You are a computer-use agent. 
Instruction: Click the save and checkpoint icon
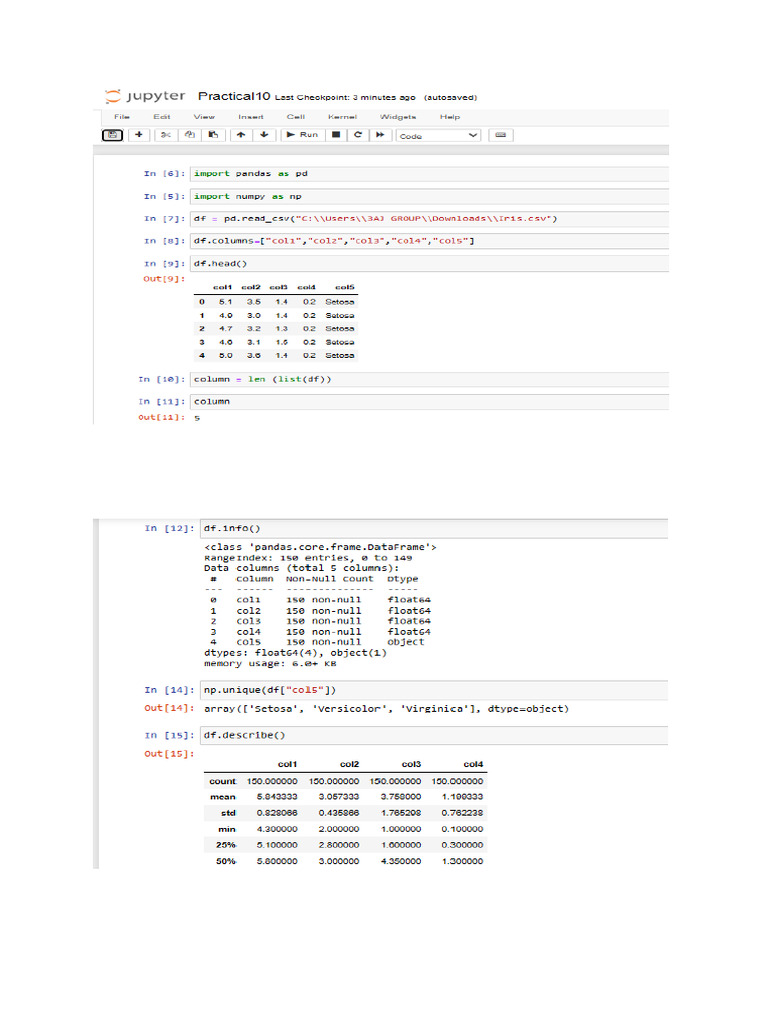[112, 135]
